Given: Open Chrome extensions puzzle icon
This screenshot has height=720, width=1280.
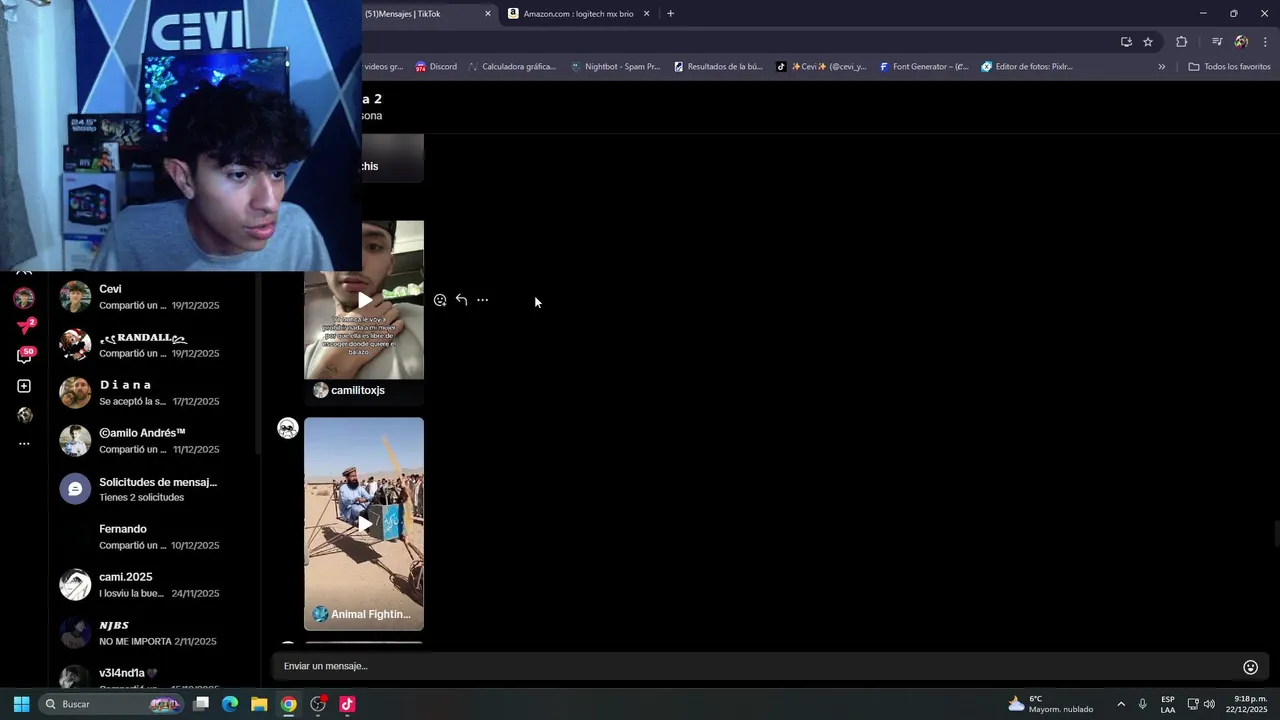Looking at the screenshot, I should tap(1182, 41).
